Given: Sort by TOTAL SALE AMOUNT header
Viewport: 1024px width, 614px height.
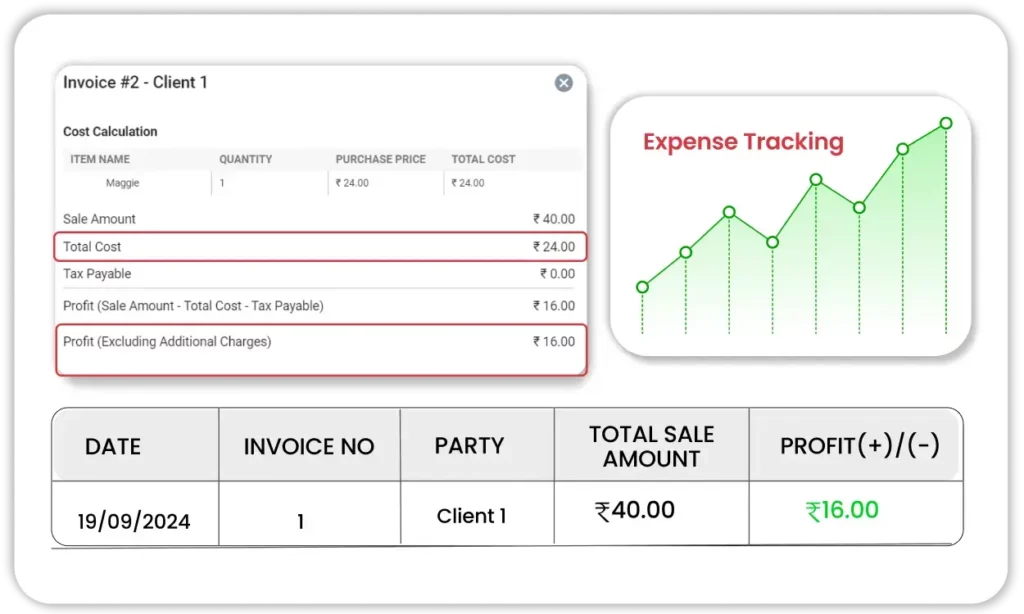Looking at the screenshot, I should point(651,446).
